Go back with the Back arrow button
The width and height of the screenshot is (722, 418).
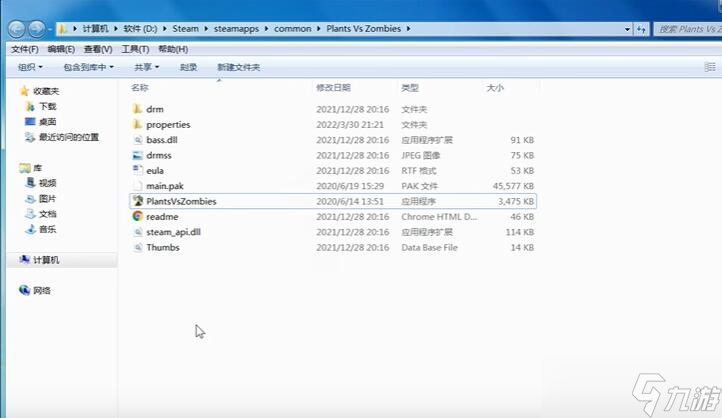click(x=17, y=29)
